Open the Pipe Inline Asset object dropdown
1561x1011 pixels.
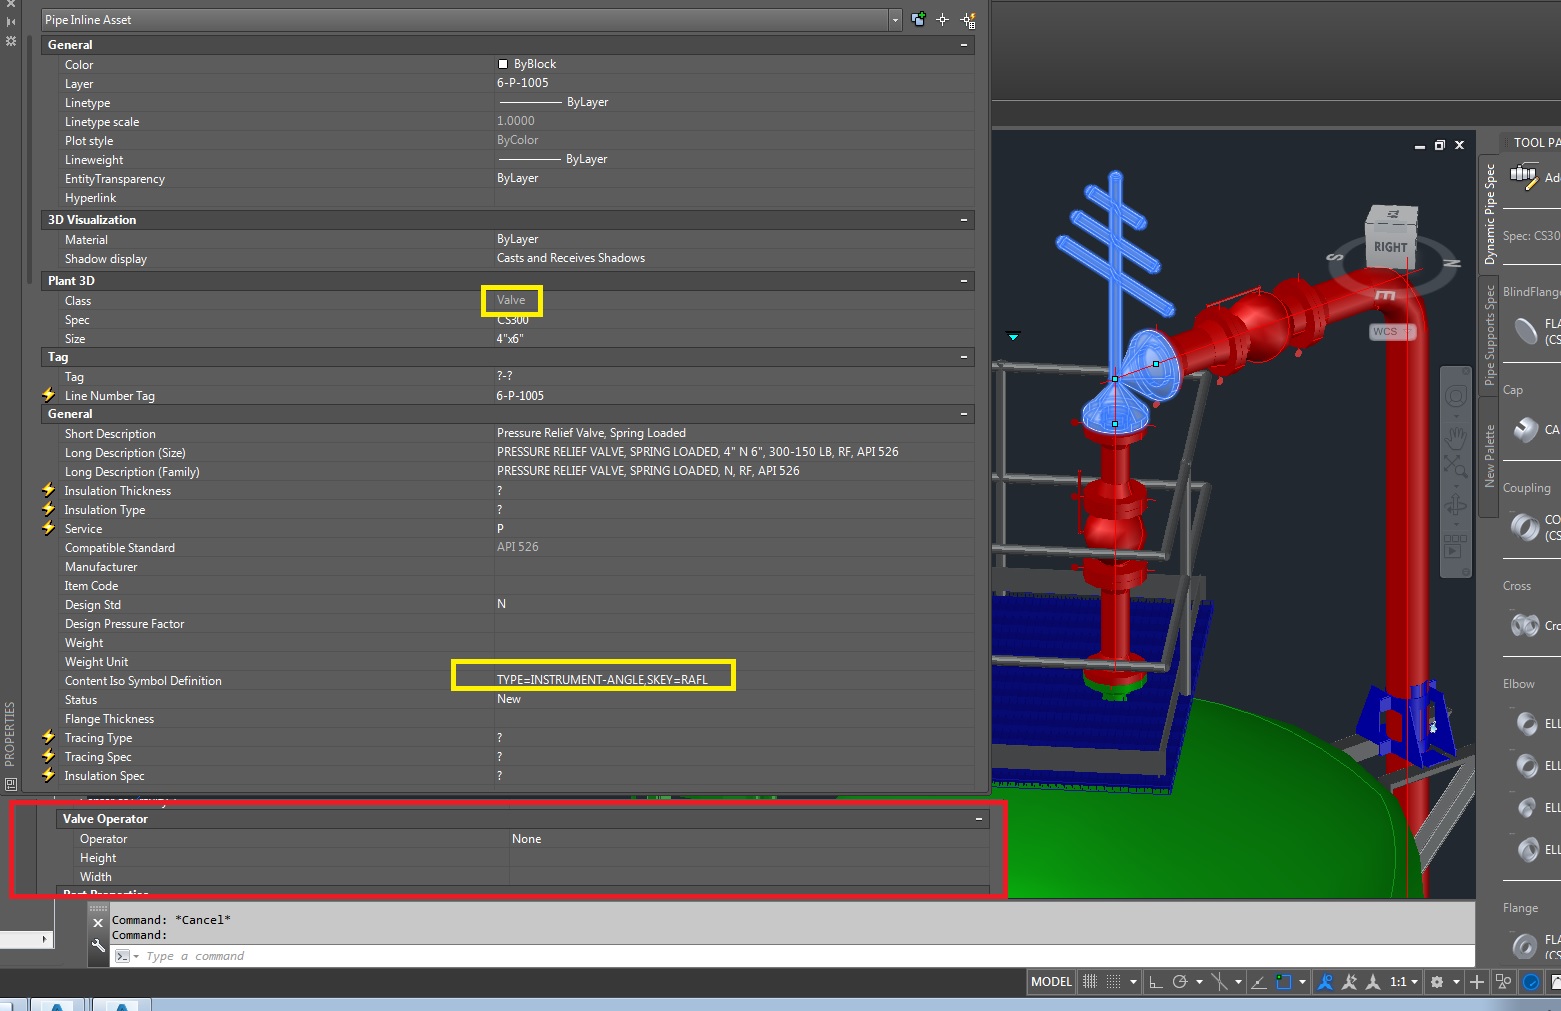[894, 20]
